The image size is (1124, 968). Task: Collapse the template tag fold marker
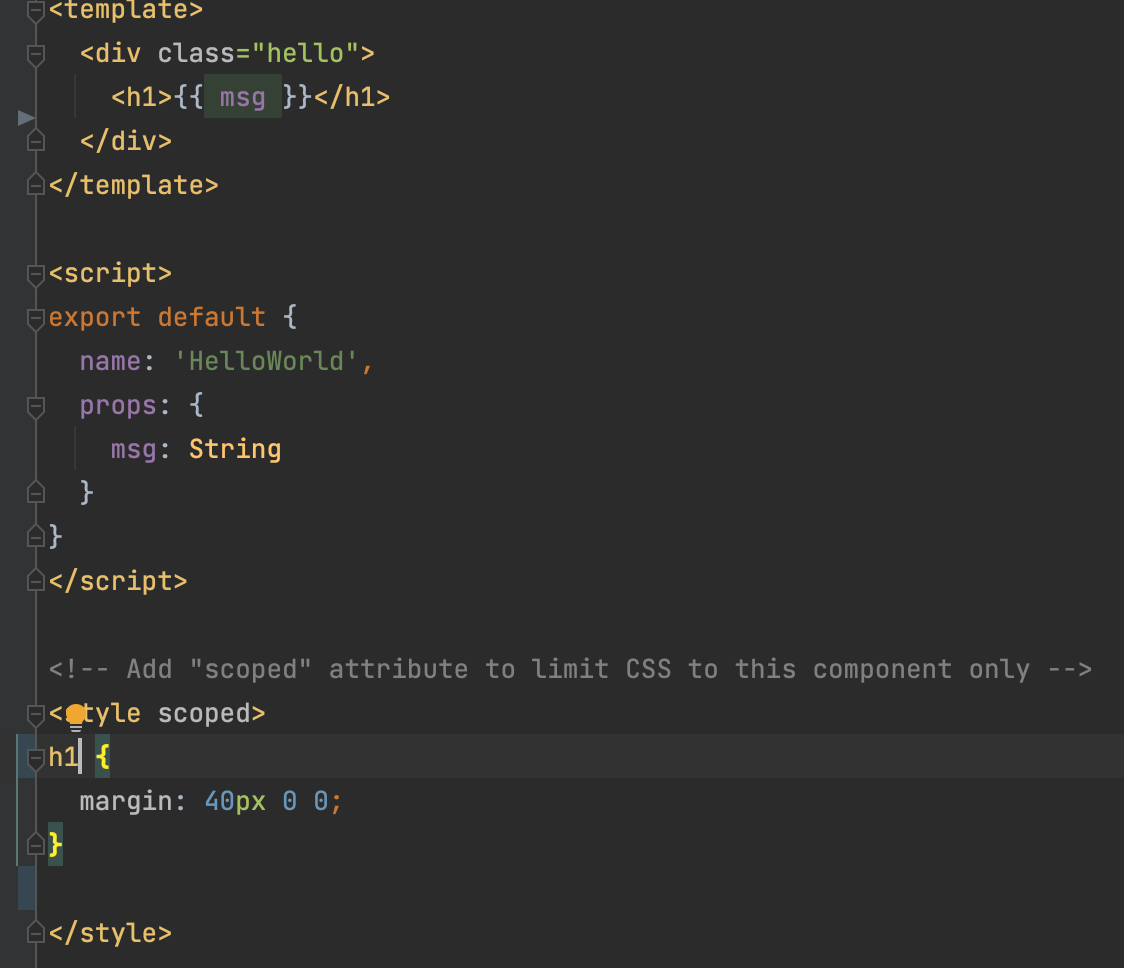pyautogui.click(x=35, y=11)
